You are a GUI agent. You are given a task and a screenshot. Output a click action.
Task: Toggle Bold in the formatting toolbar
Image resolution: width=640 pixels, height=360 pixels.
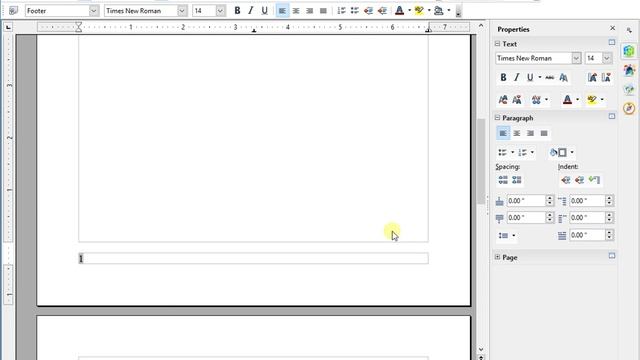click(237, 11)
